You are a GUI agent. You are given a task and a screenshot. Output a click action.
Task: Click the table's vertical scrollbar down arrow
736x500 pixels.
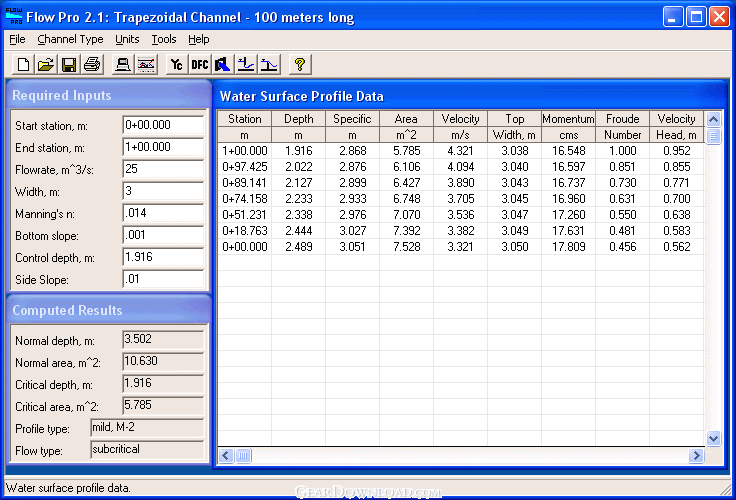[x=713, y=438]
